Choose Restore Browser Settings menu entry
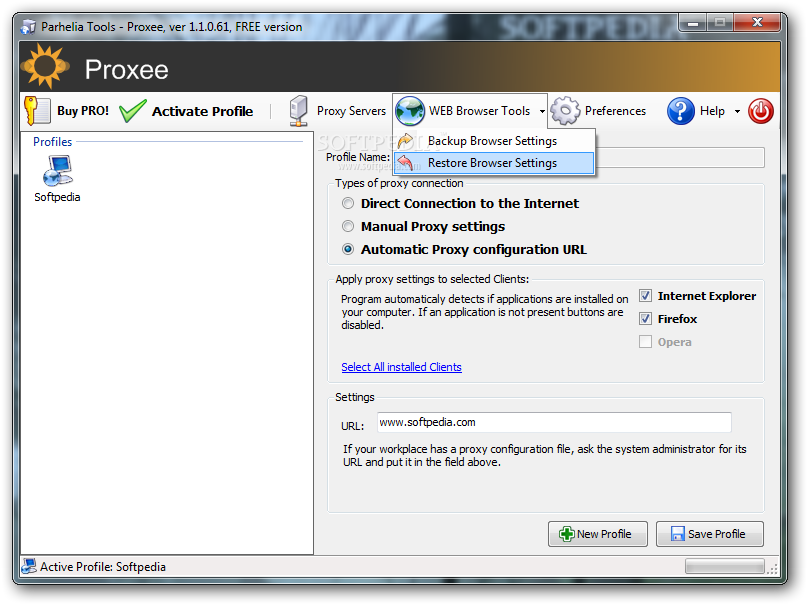 click(494, 163)
